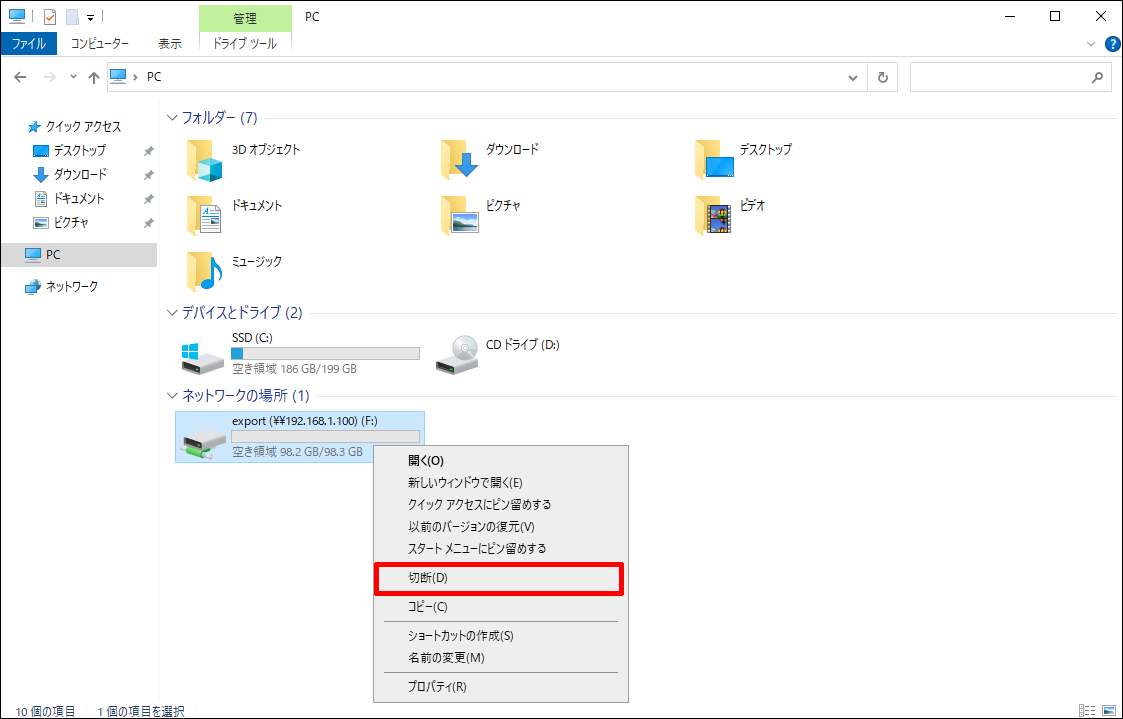Open the 3D オブジェクト folder icon

pos(205,160)
